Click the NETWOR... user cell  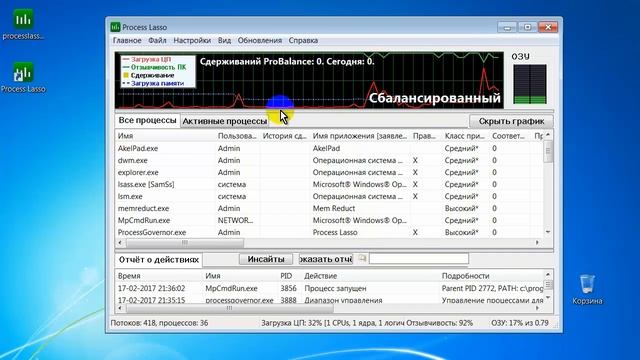(235, 220)
